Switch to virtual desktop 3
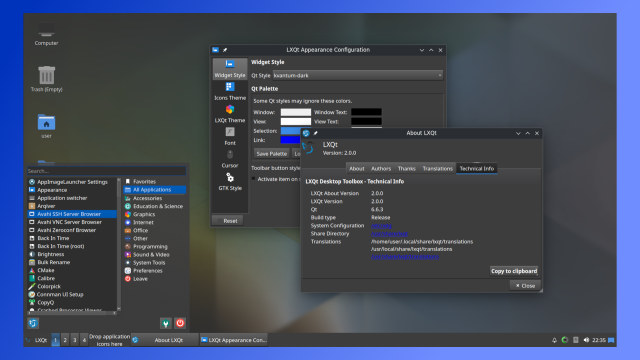 (74, 340)
